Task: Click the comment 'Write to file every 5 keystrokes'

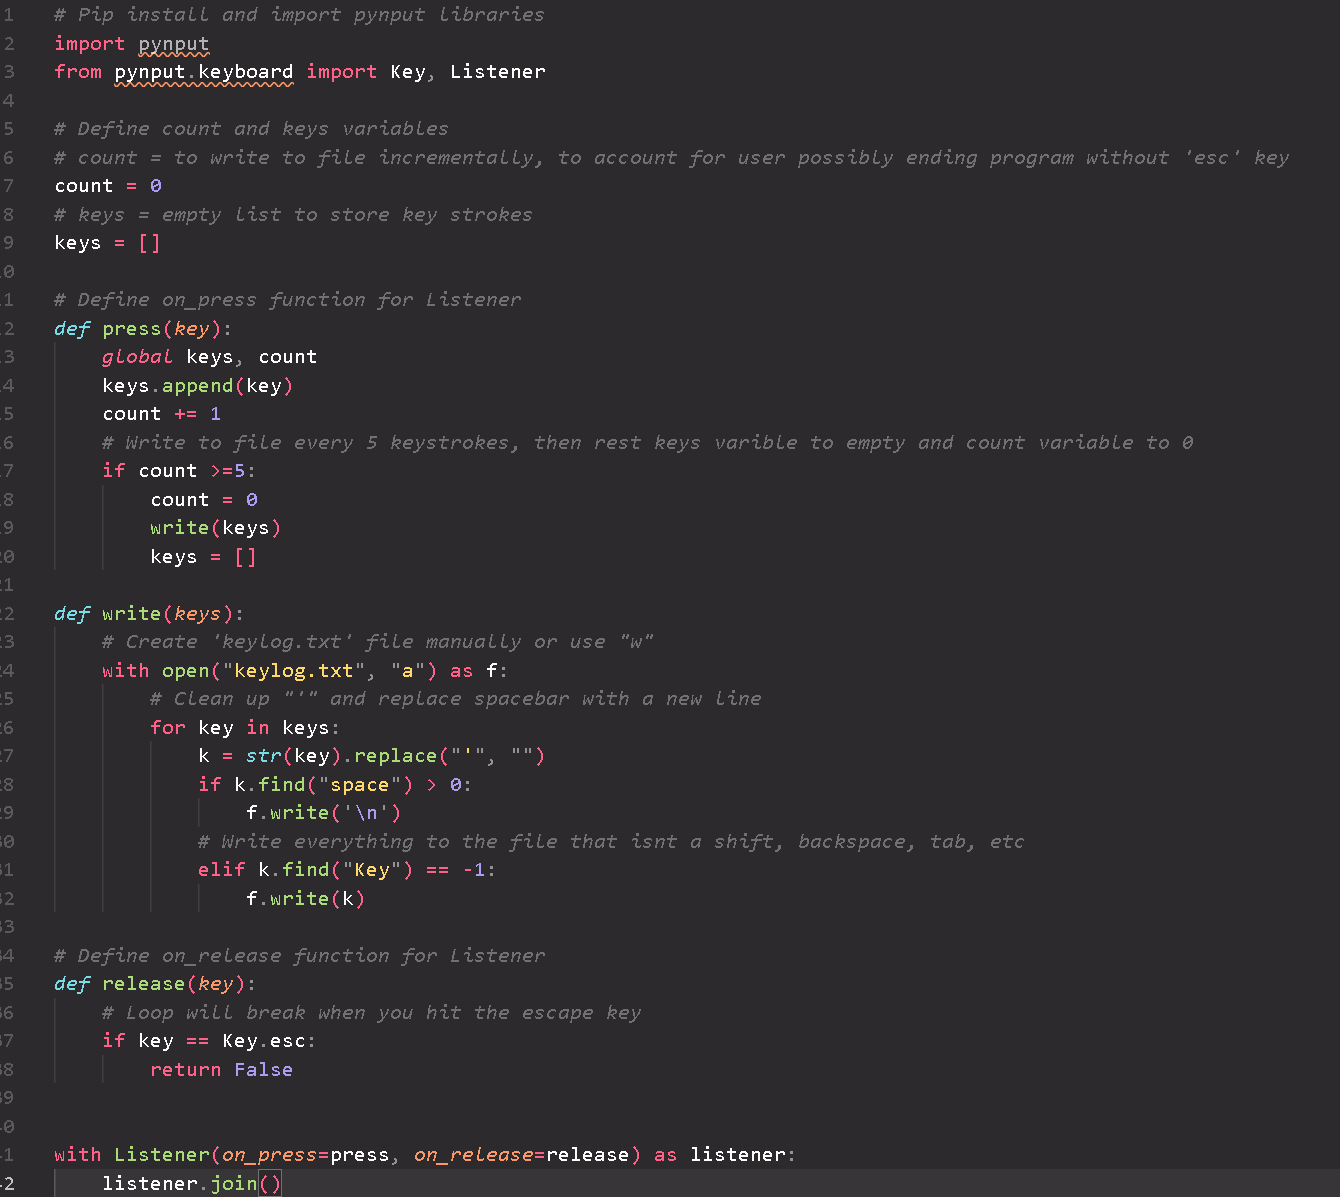Action: pyautogui.click(x=647, y=443)
